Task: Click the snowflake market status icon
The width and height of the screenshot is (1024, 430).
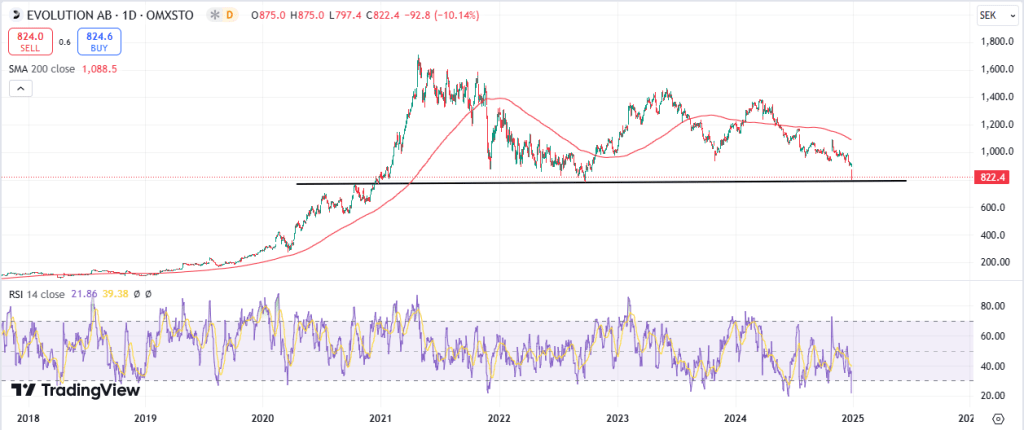Action: pyautogui.click(x=211, y=15)
